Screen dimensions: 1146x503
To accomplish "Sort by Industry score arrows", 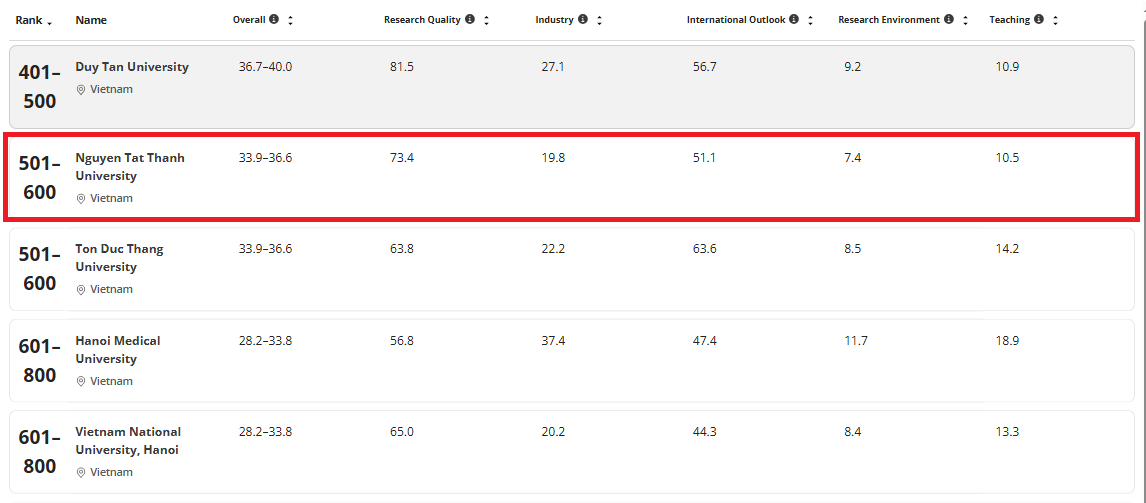I will [x=599, y=20].
